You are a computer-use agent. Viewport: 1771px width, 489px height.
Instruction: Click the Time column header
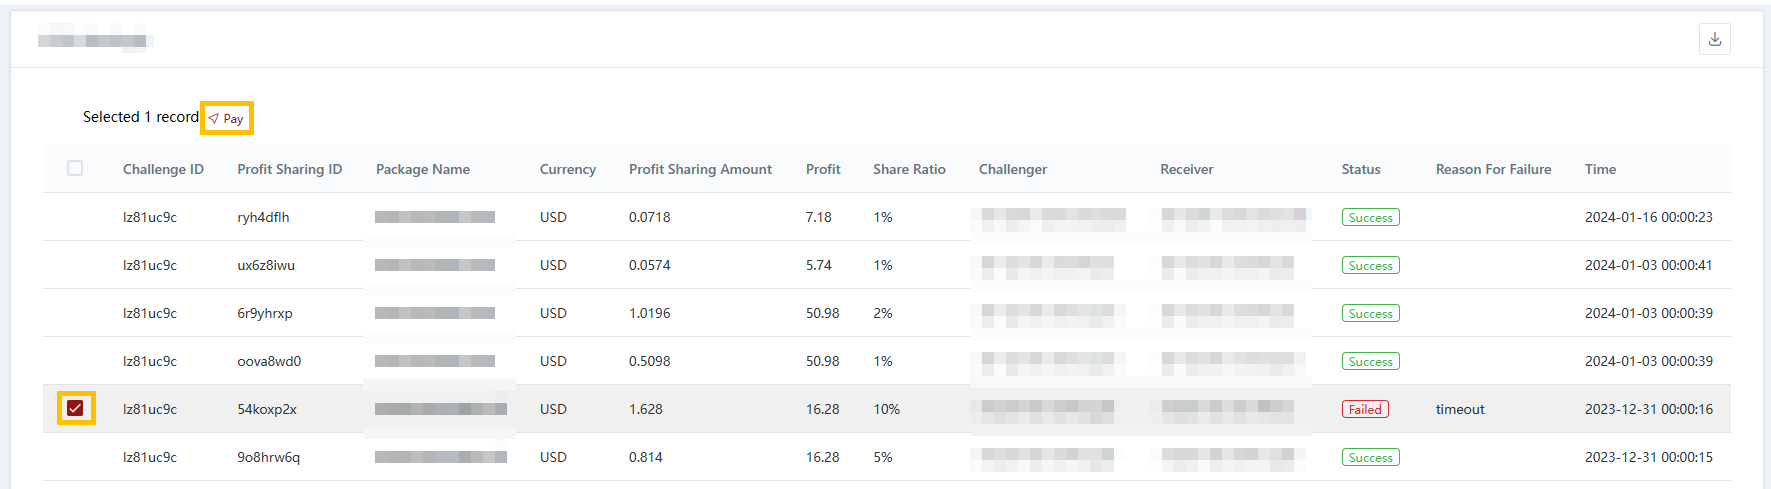click(1600, 169)
